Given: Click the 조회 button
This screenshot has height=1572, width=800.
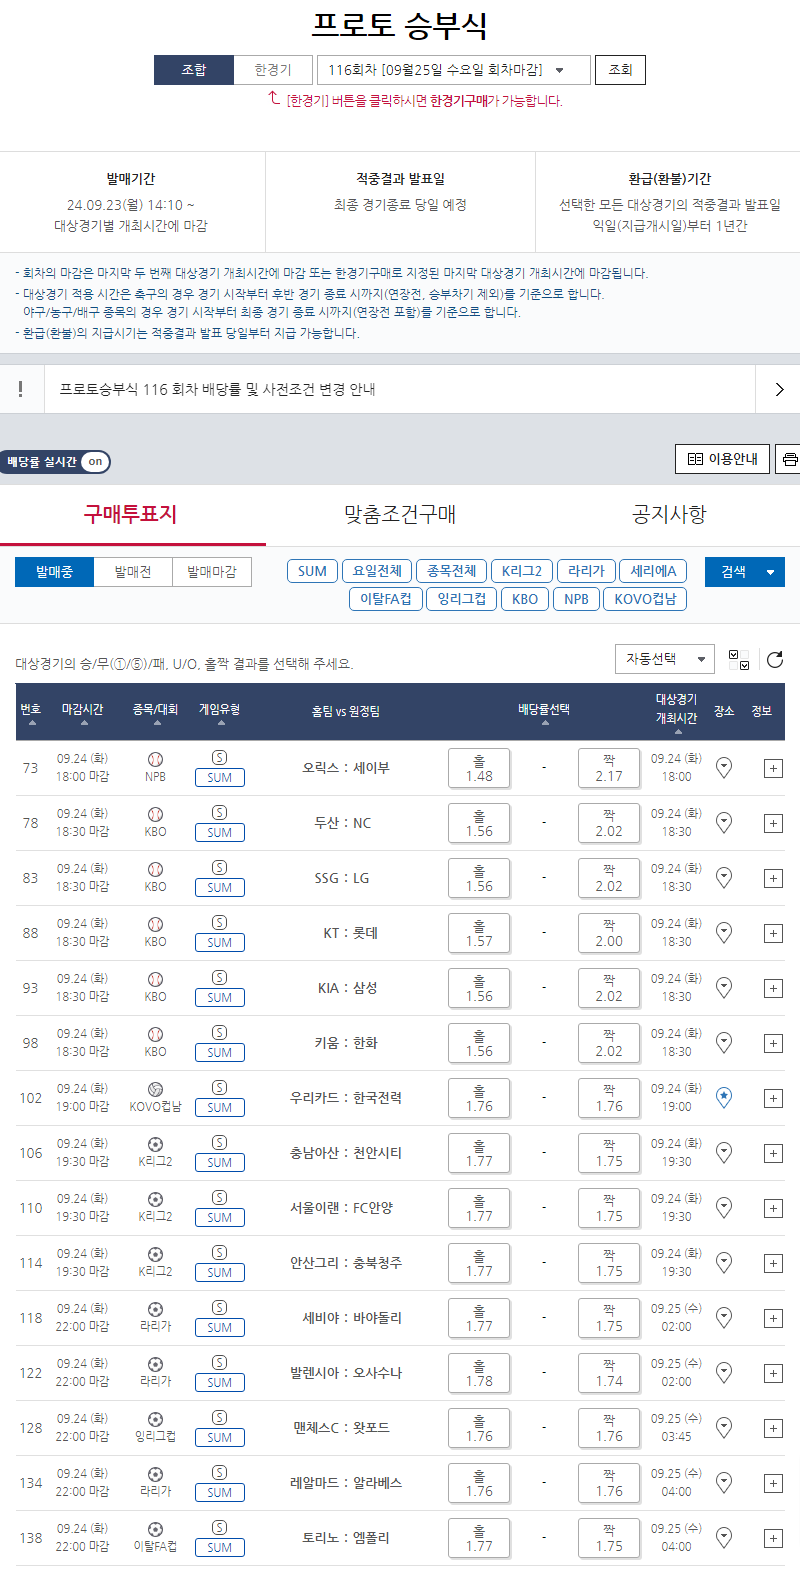Looking at the screenshot, I should 620,70.
